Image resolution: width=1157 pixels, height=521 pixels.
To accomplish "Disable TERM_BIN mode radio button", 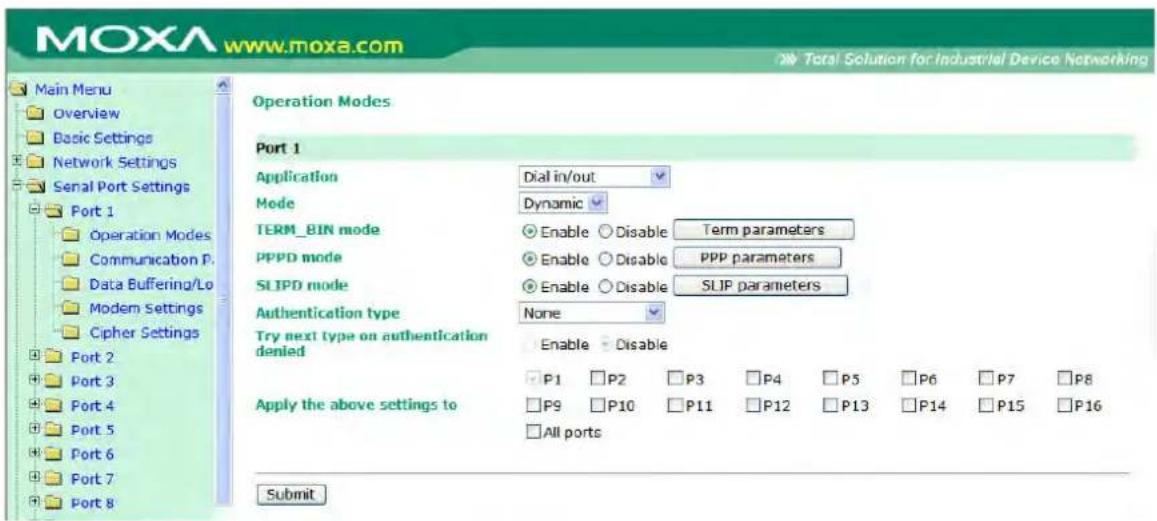I will tap(605, 230).
